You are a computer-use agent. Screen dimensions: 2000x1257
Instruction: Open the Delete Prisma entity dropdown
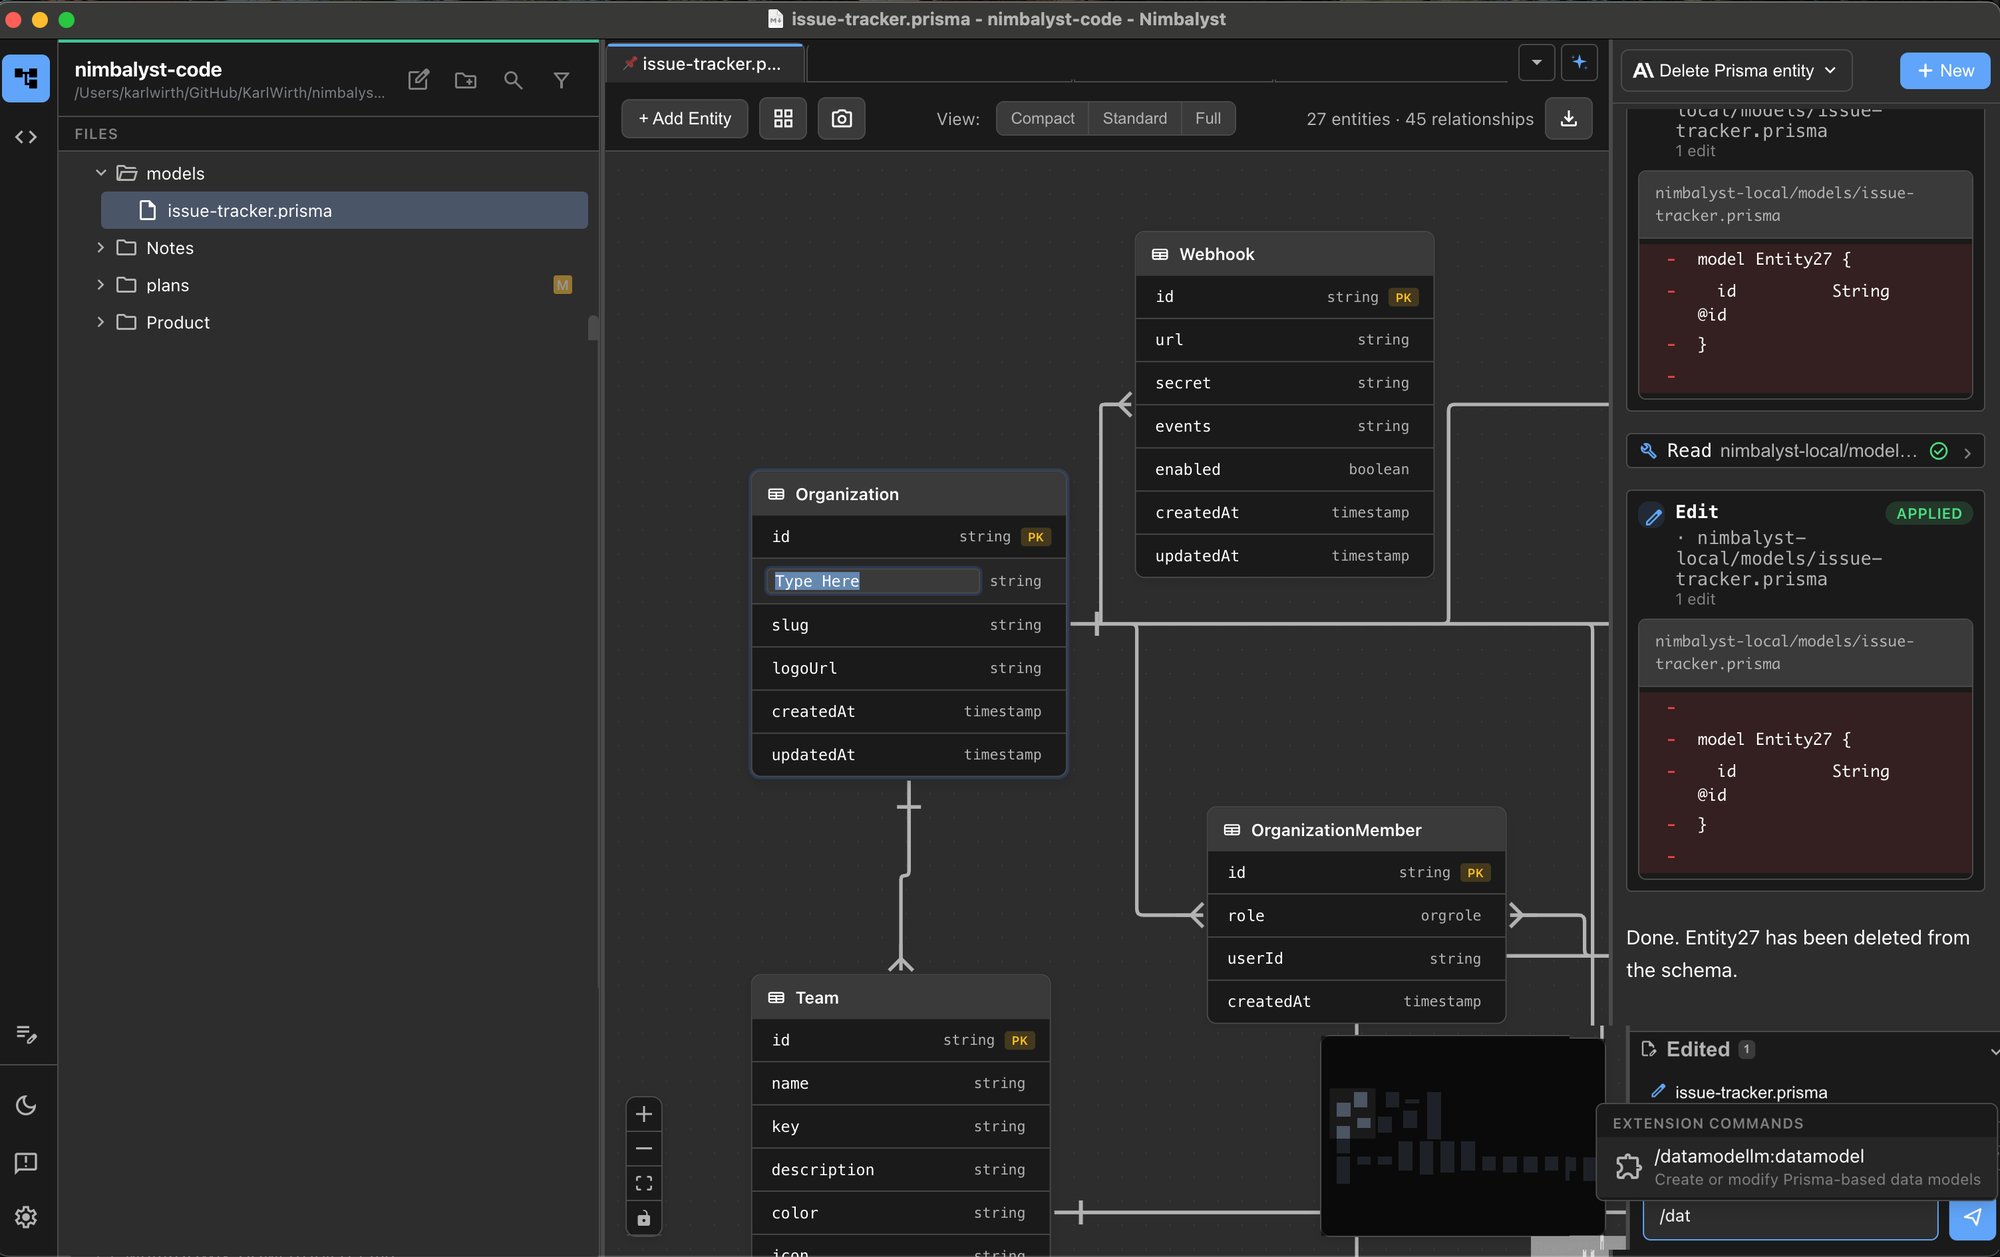(1736, 70)
